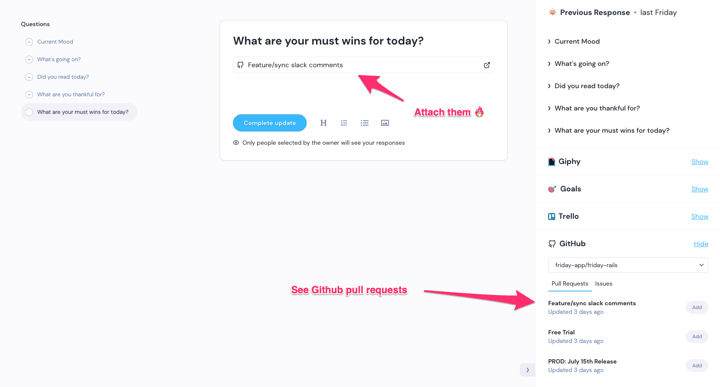The image size is (720, 387).
Task: Click the Feature/sync slack comments response field
Action: click(363, 65)
